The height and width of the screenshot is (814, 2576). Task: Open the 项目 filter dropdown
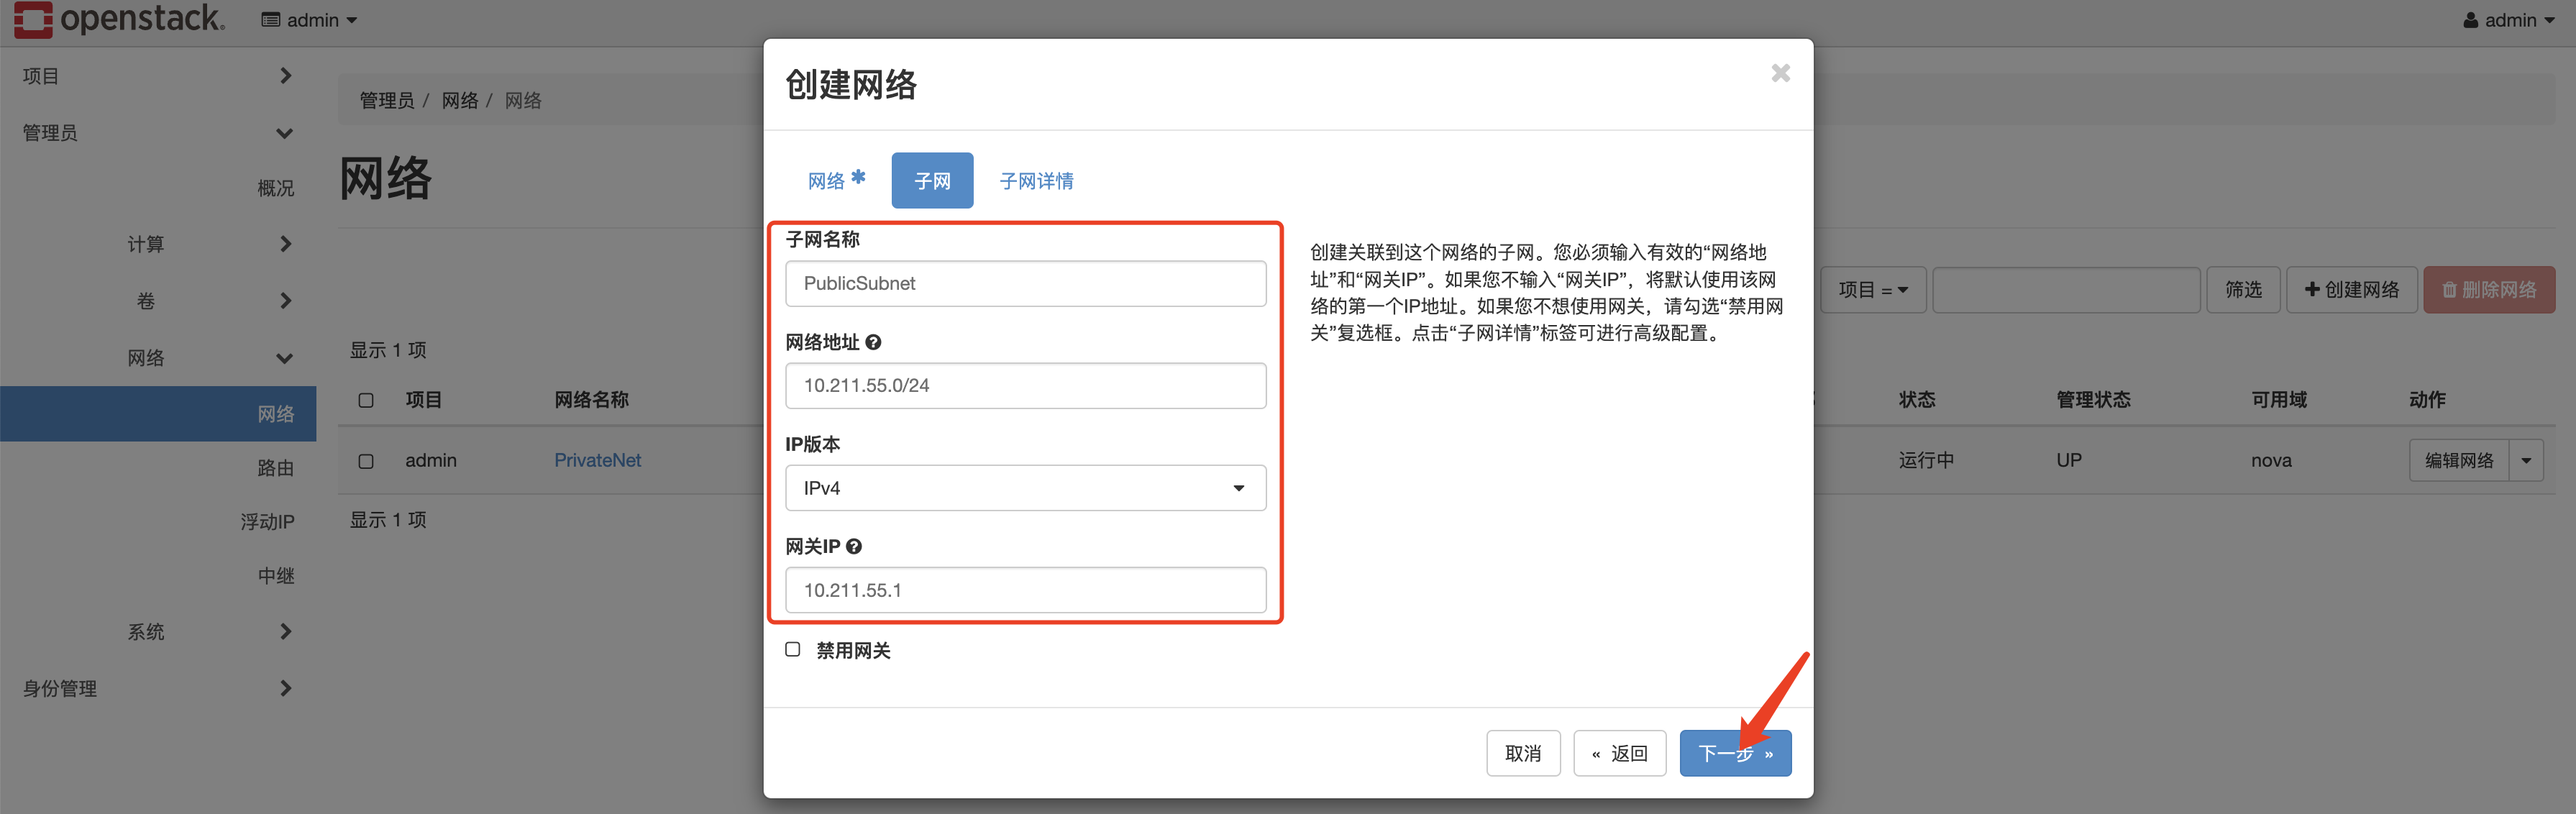tap(1873, 289)
